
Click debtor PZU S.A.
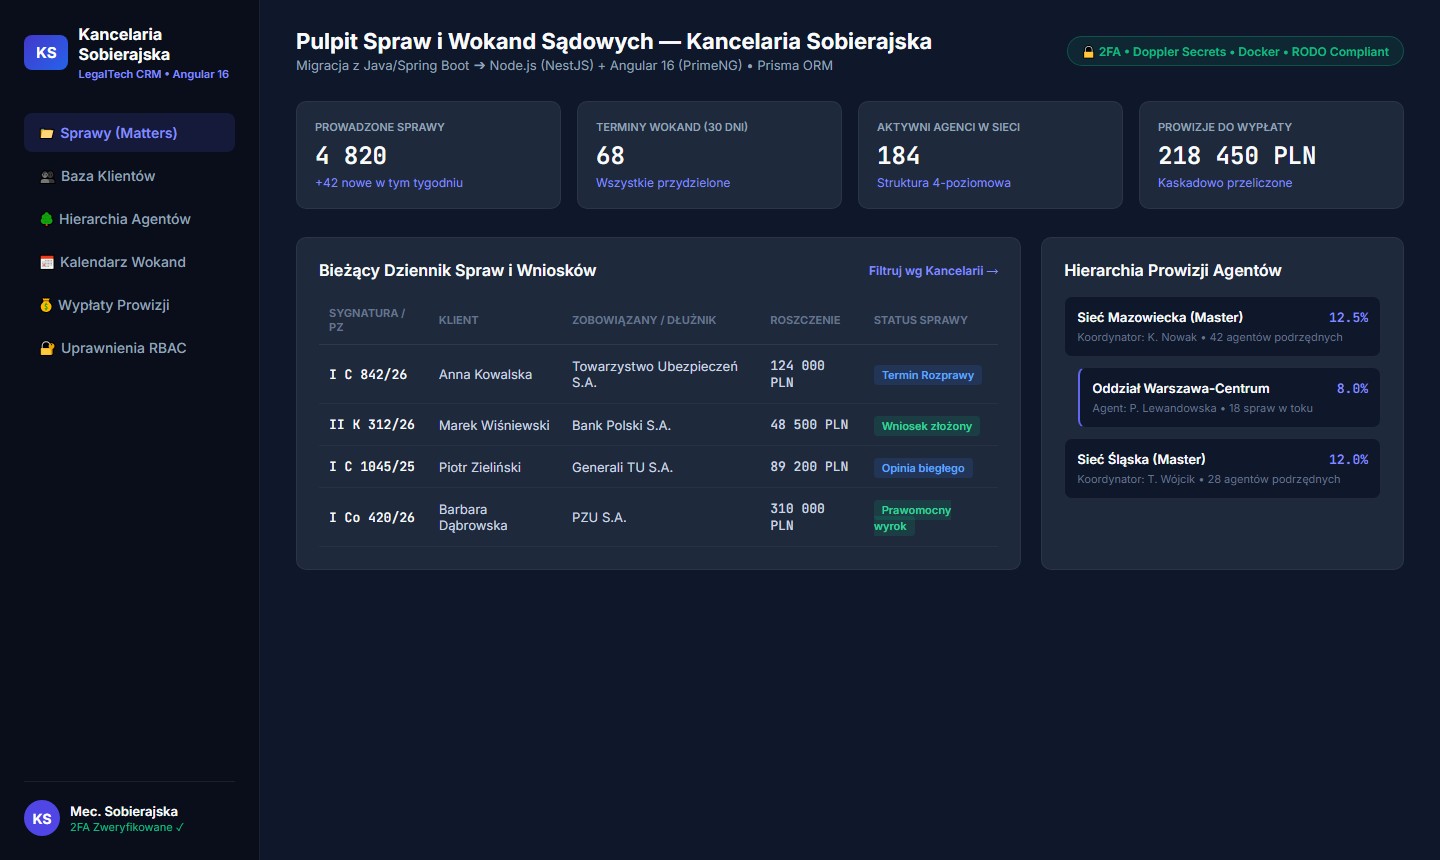(599, 518)
